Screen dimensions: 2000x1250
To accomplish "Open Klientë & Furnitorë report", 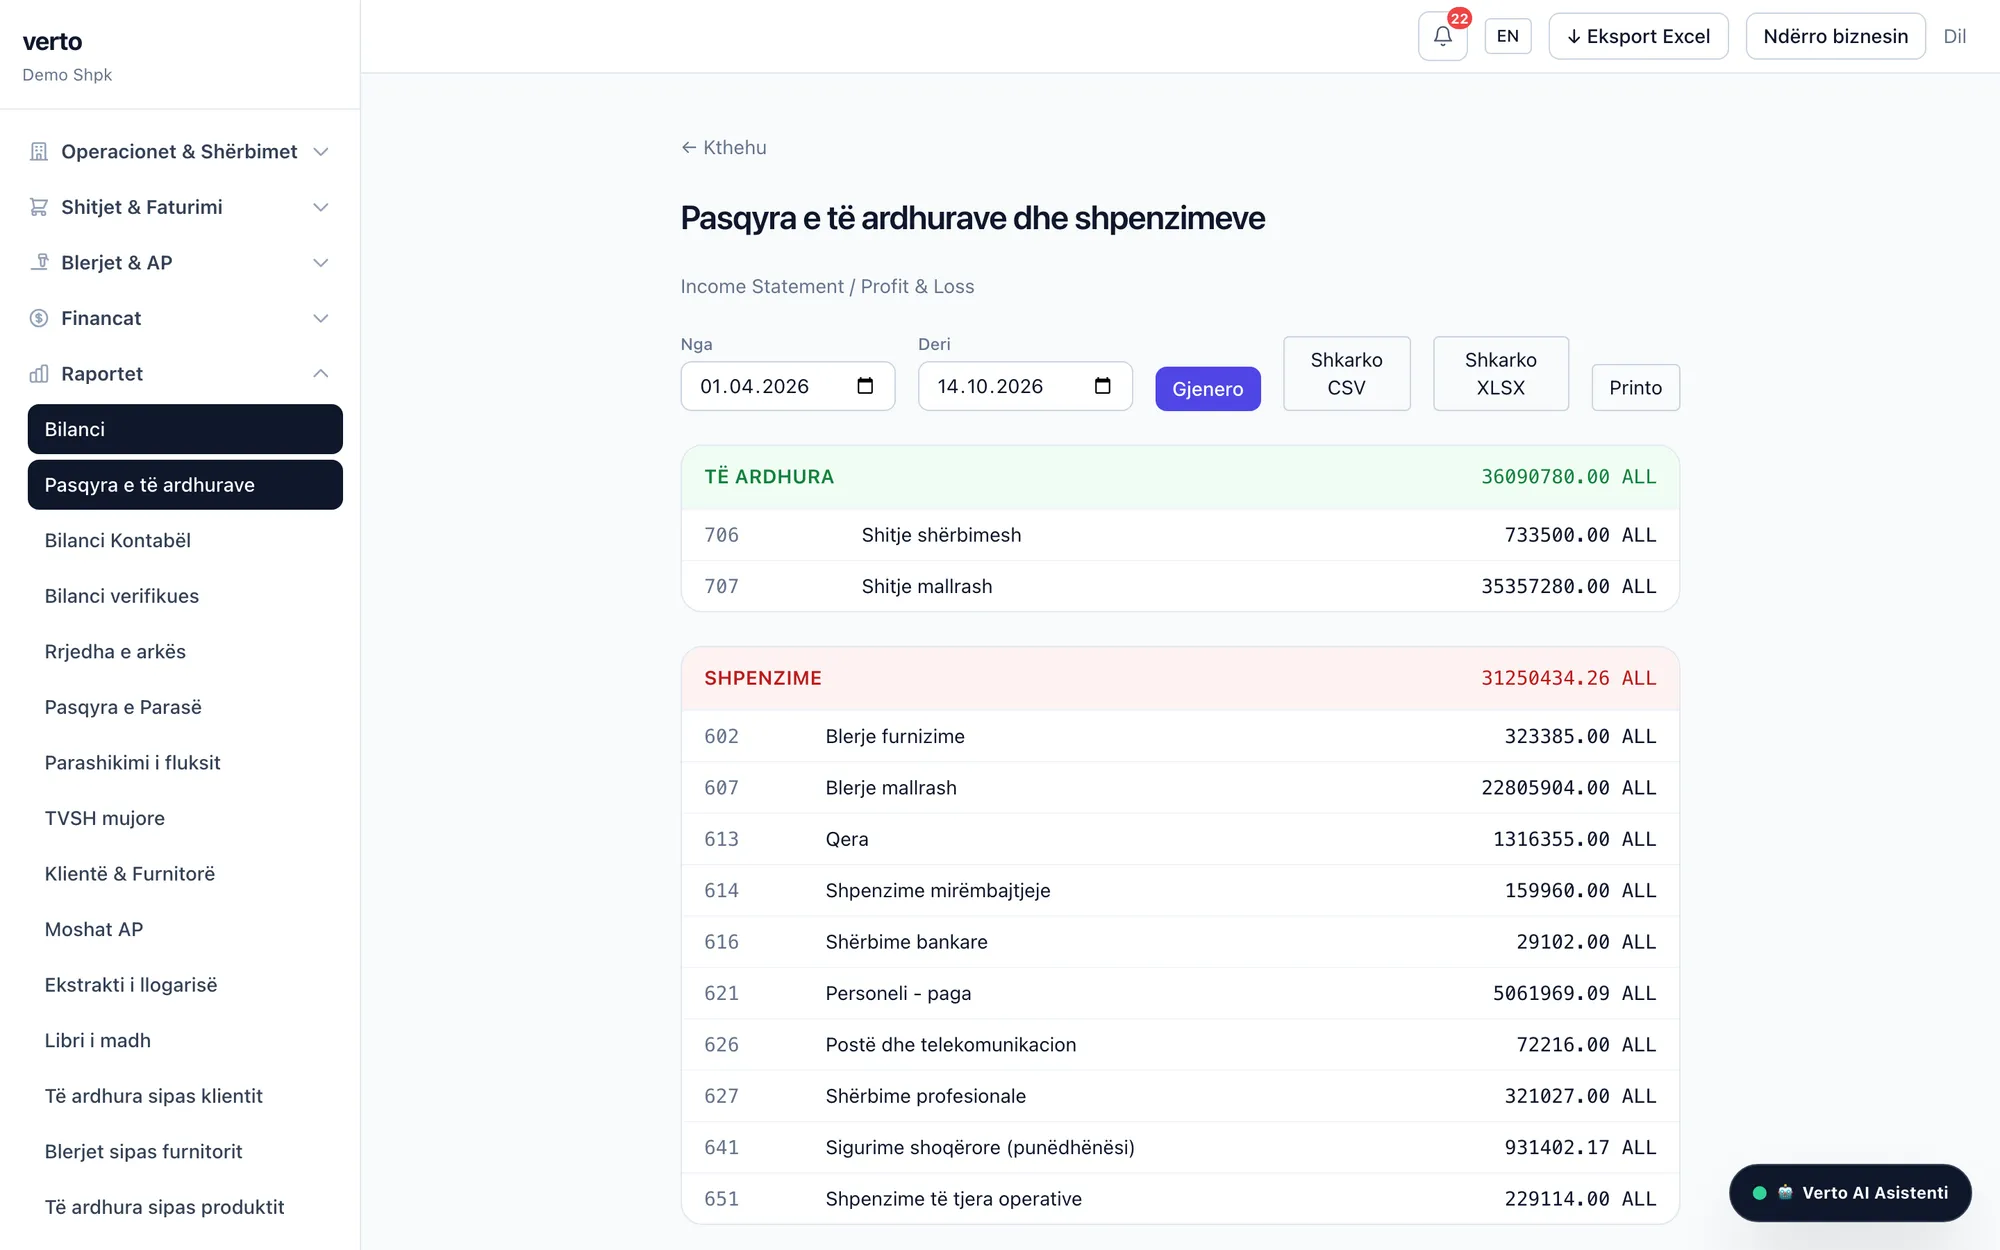I will click(185, 873).
